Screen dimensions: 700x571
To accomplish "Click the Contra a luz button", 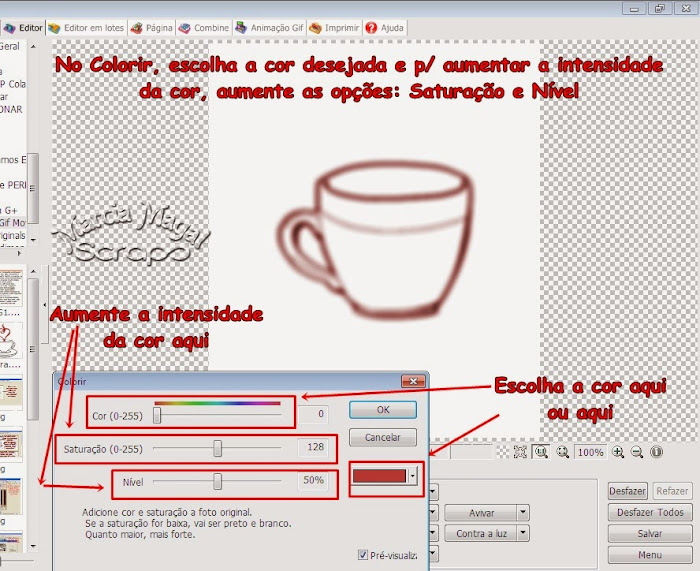I will [x=481, y=533].
